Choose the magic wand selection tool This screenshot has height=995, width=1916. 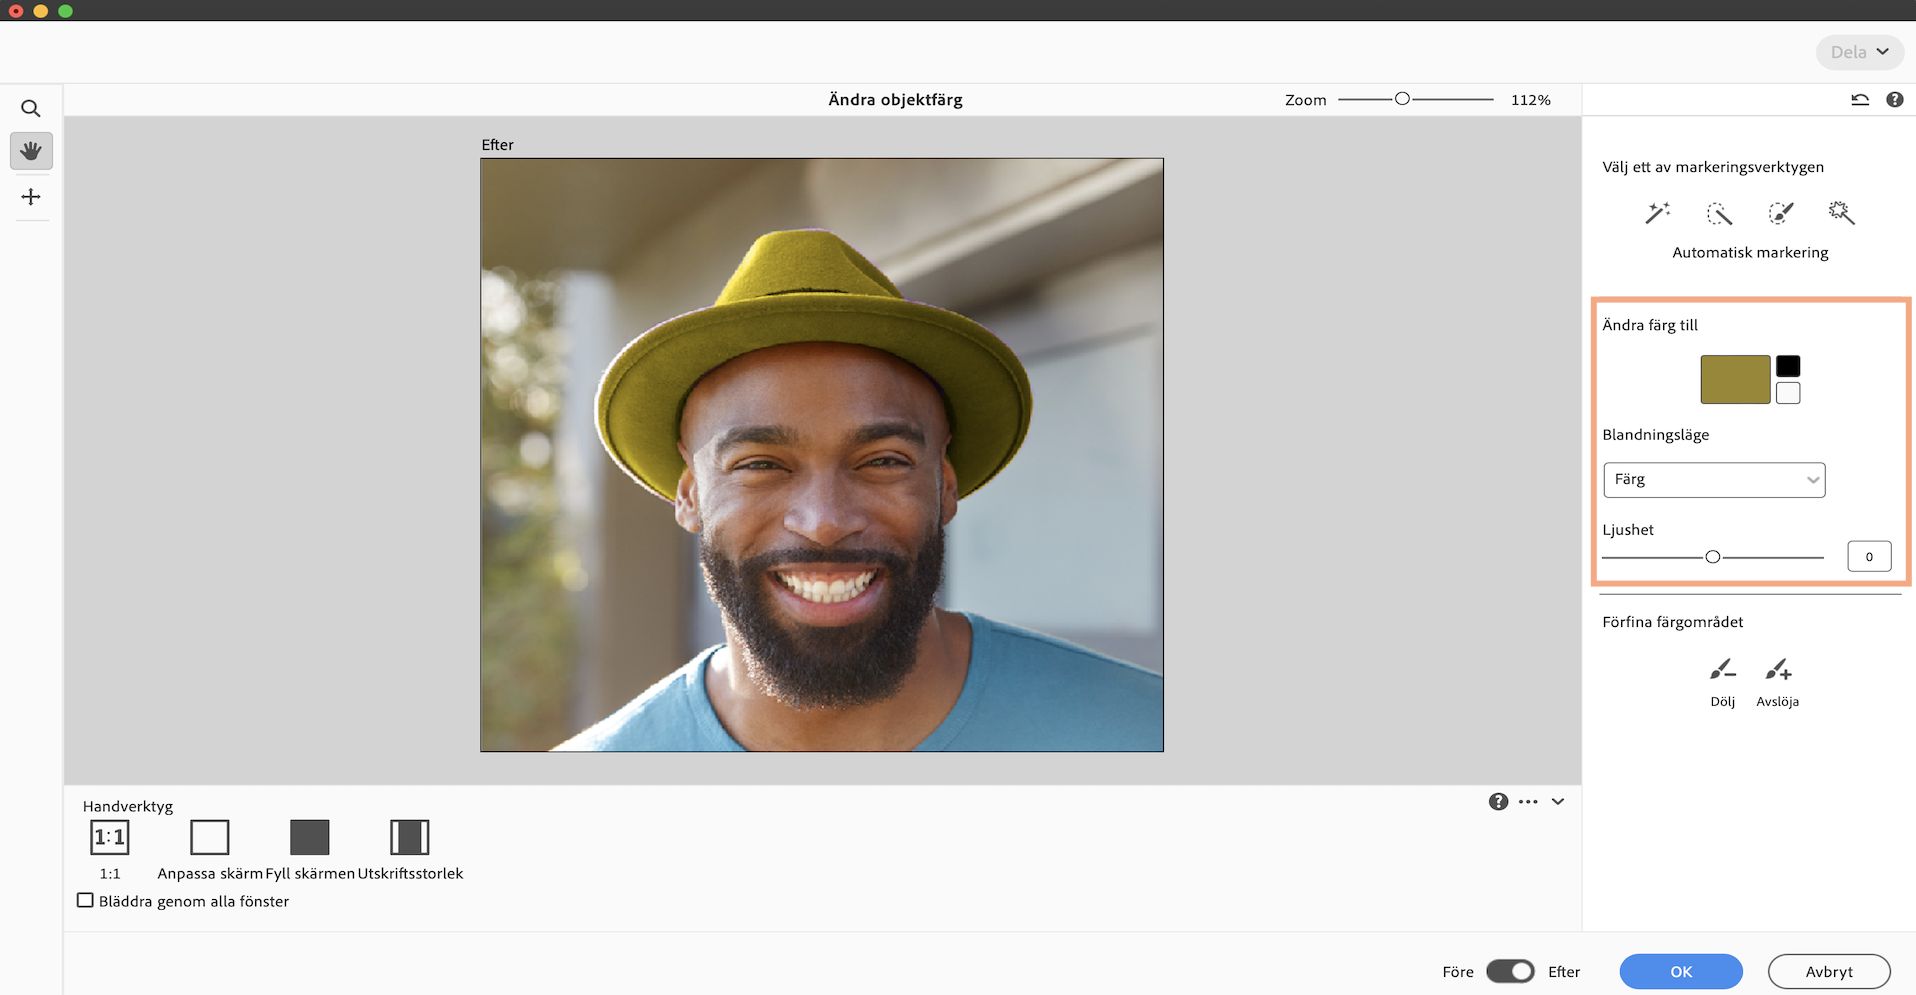click(x=1841, y=213)
